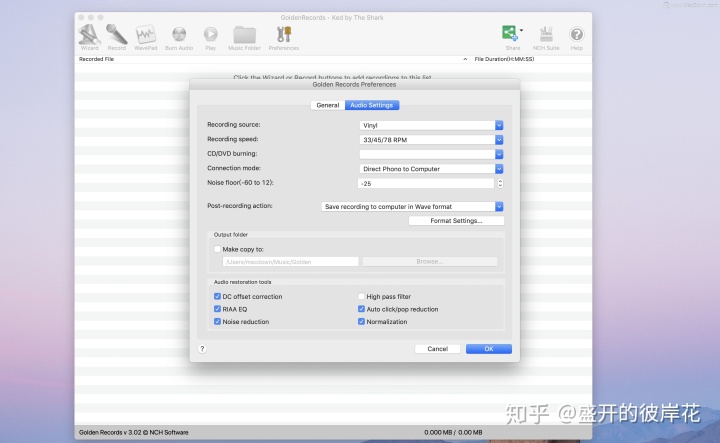Sort by Recorded File column header
The image size is (720, 443).
(x=96, y=59)
